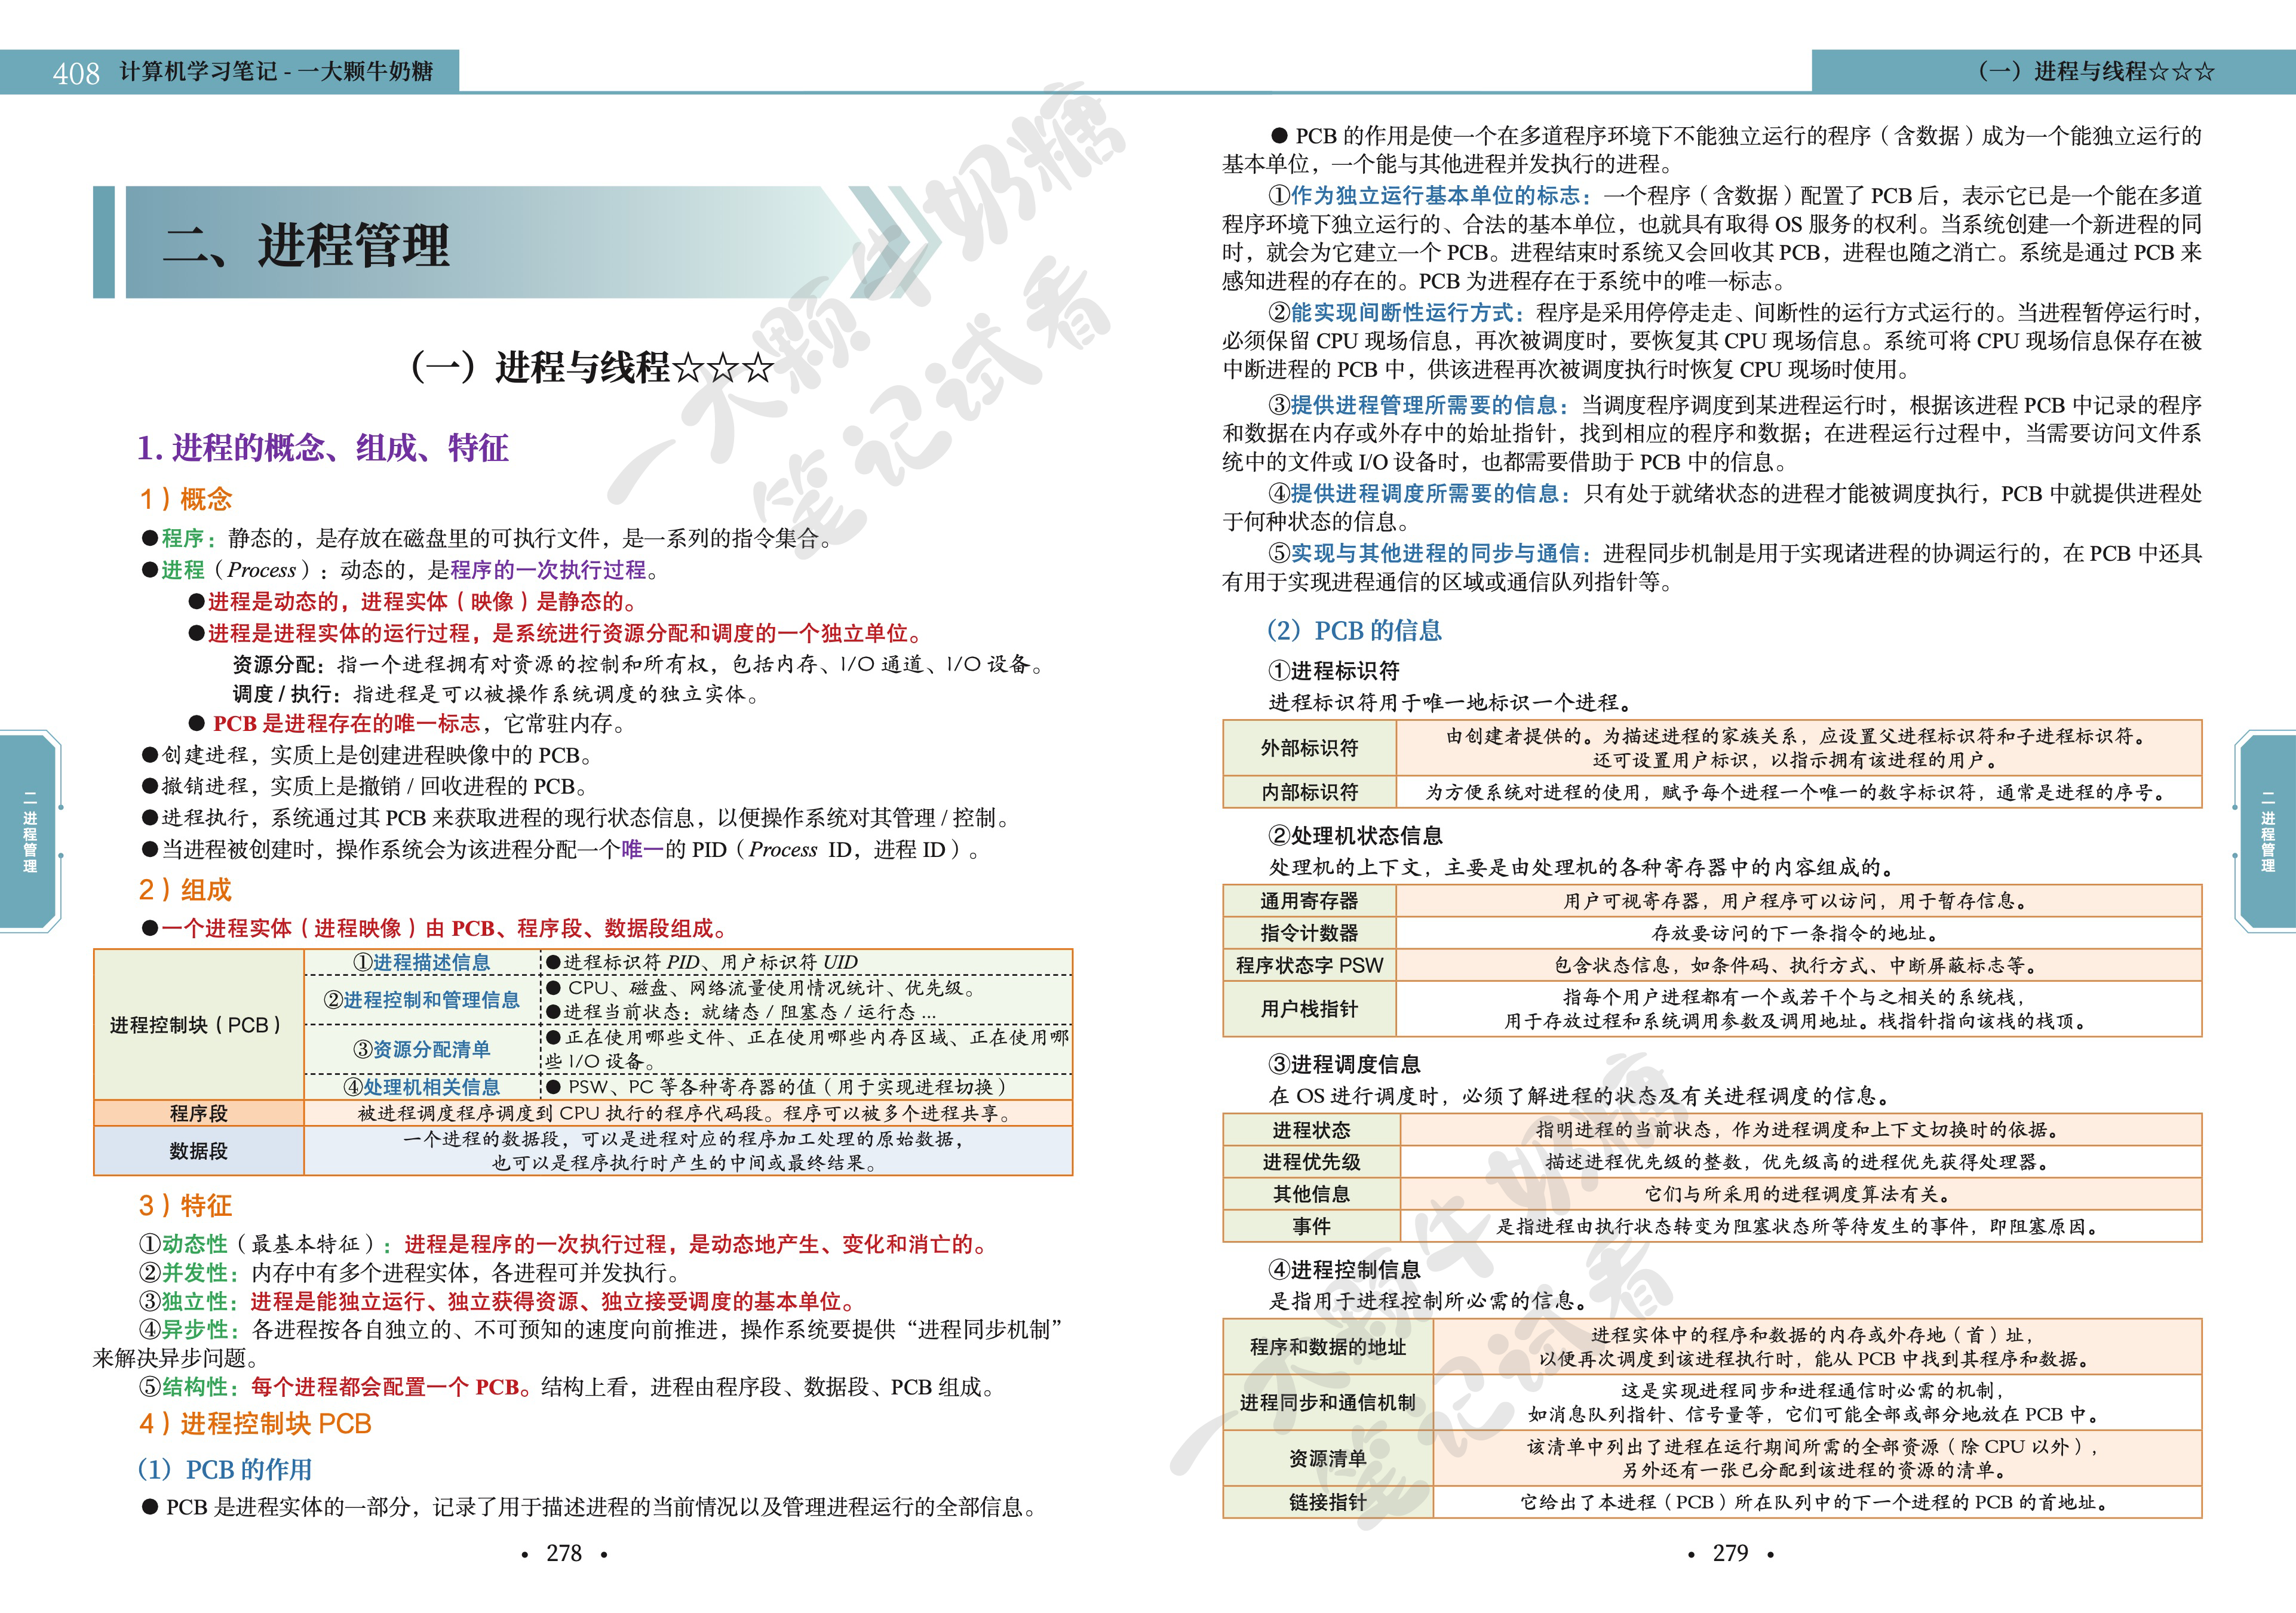Click the page header number 408
Image resolution: width=2296 pixels, height=1613 pixels.
pyautogui.click(x=77, y=73)
